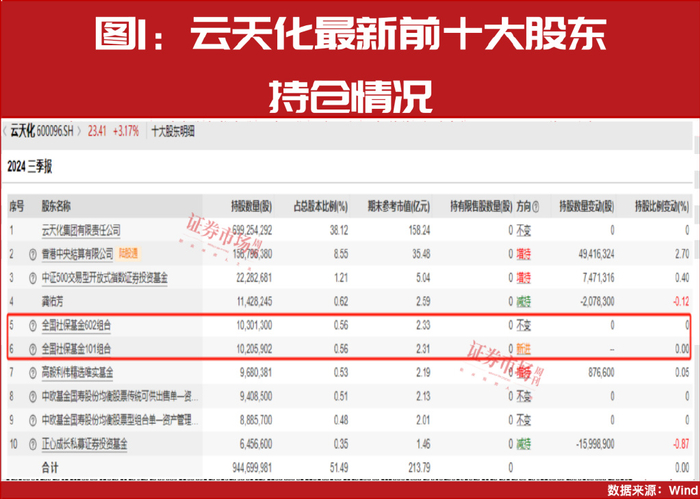Image resolution: width=700 pixels, height=499 pixels.
Task: Click the info icon beside 全国社保基金101组合
Action: (33, 349)
